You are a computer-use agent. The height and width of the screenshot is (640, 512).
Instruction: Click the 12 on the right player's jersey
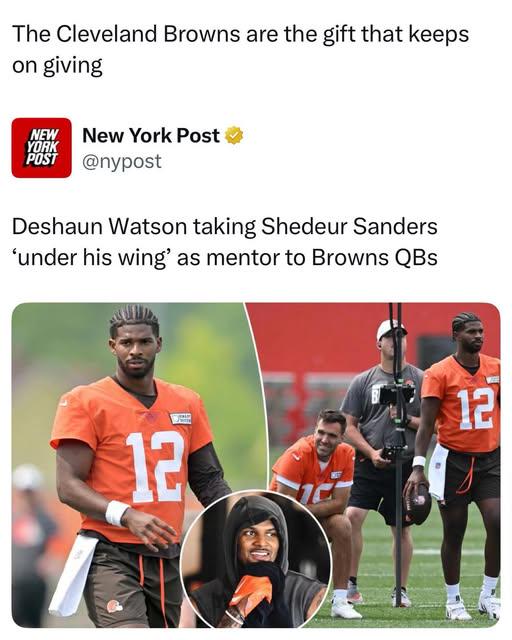[x=476, y=409]
